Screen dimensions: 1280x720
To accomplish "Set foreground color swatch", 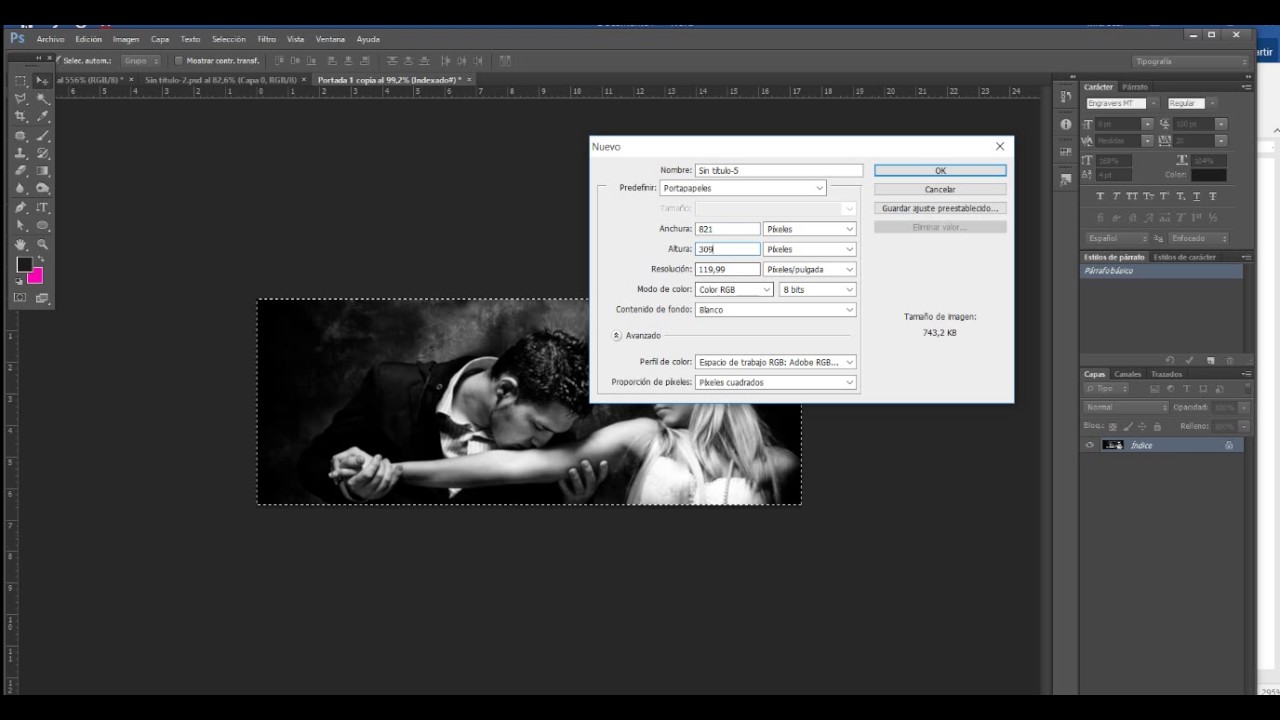I will tap(23, 264).
